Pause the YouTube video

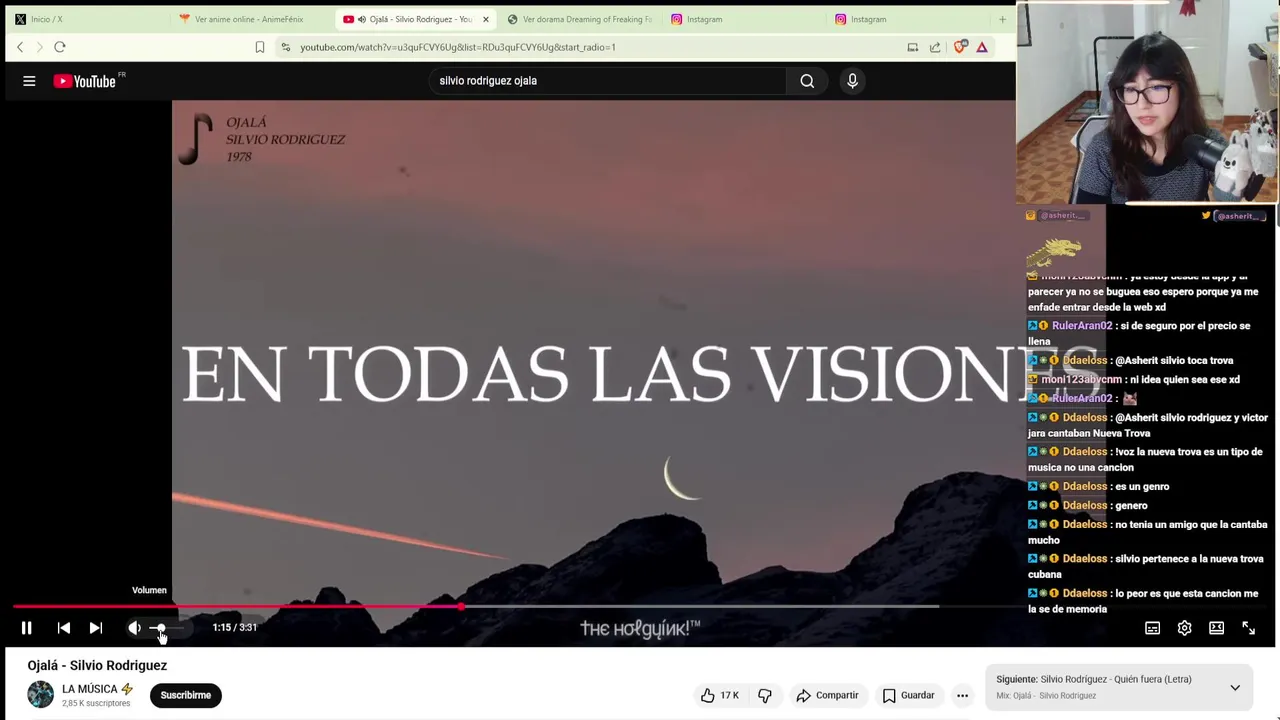click(x=27, y=628)
